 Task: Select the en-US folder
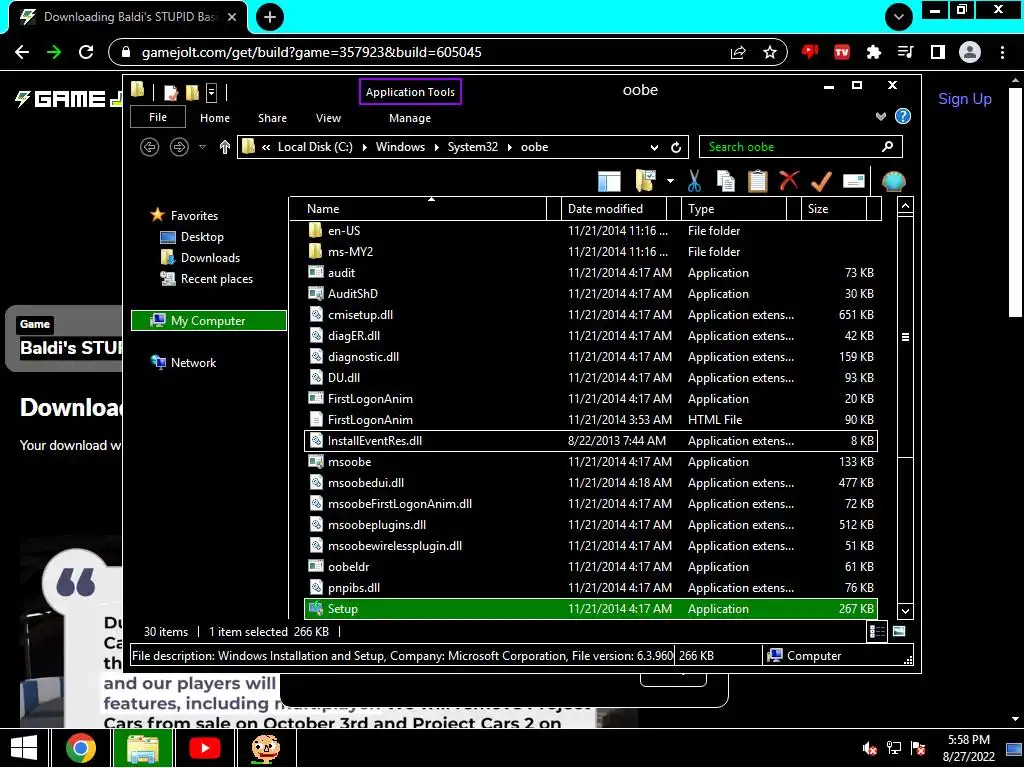[591, 231]
